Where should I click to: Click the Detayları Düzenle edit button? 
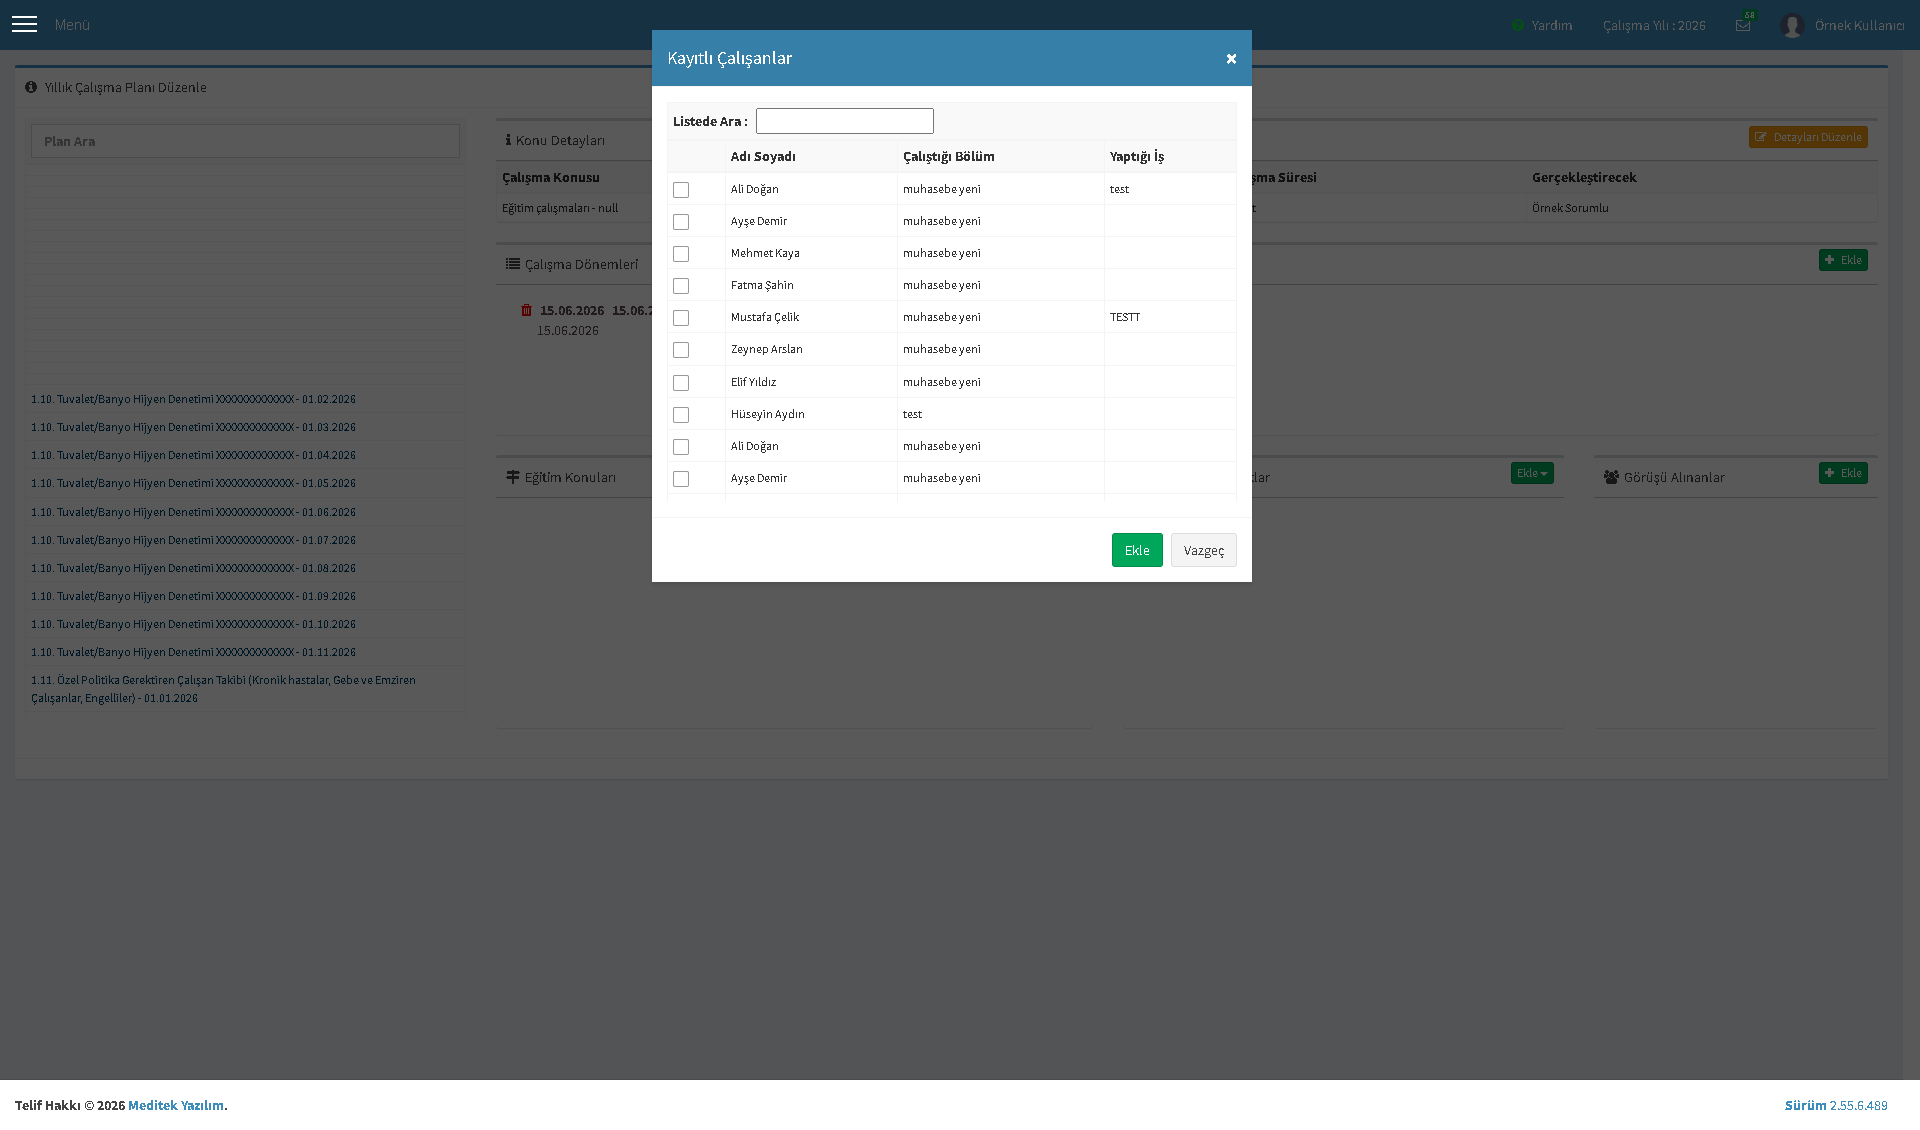pos(1808,137)
